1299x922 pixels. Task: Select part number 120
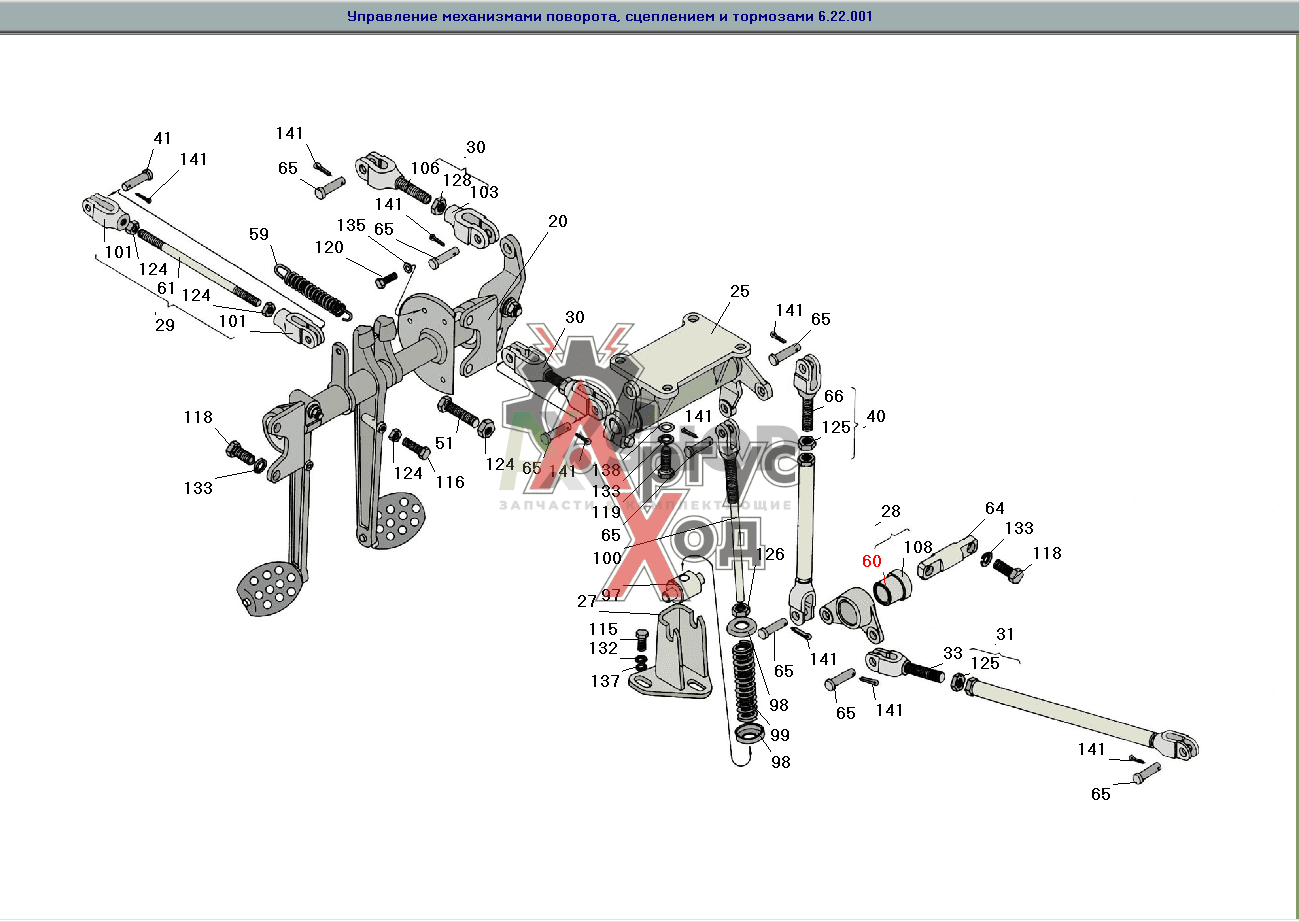330,247
